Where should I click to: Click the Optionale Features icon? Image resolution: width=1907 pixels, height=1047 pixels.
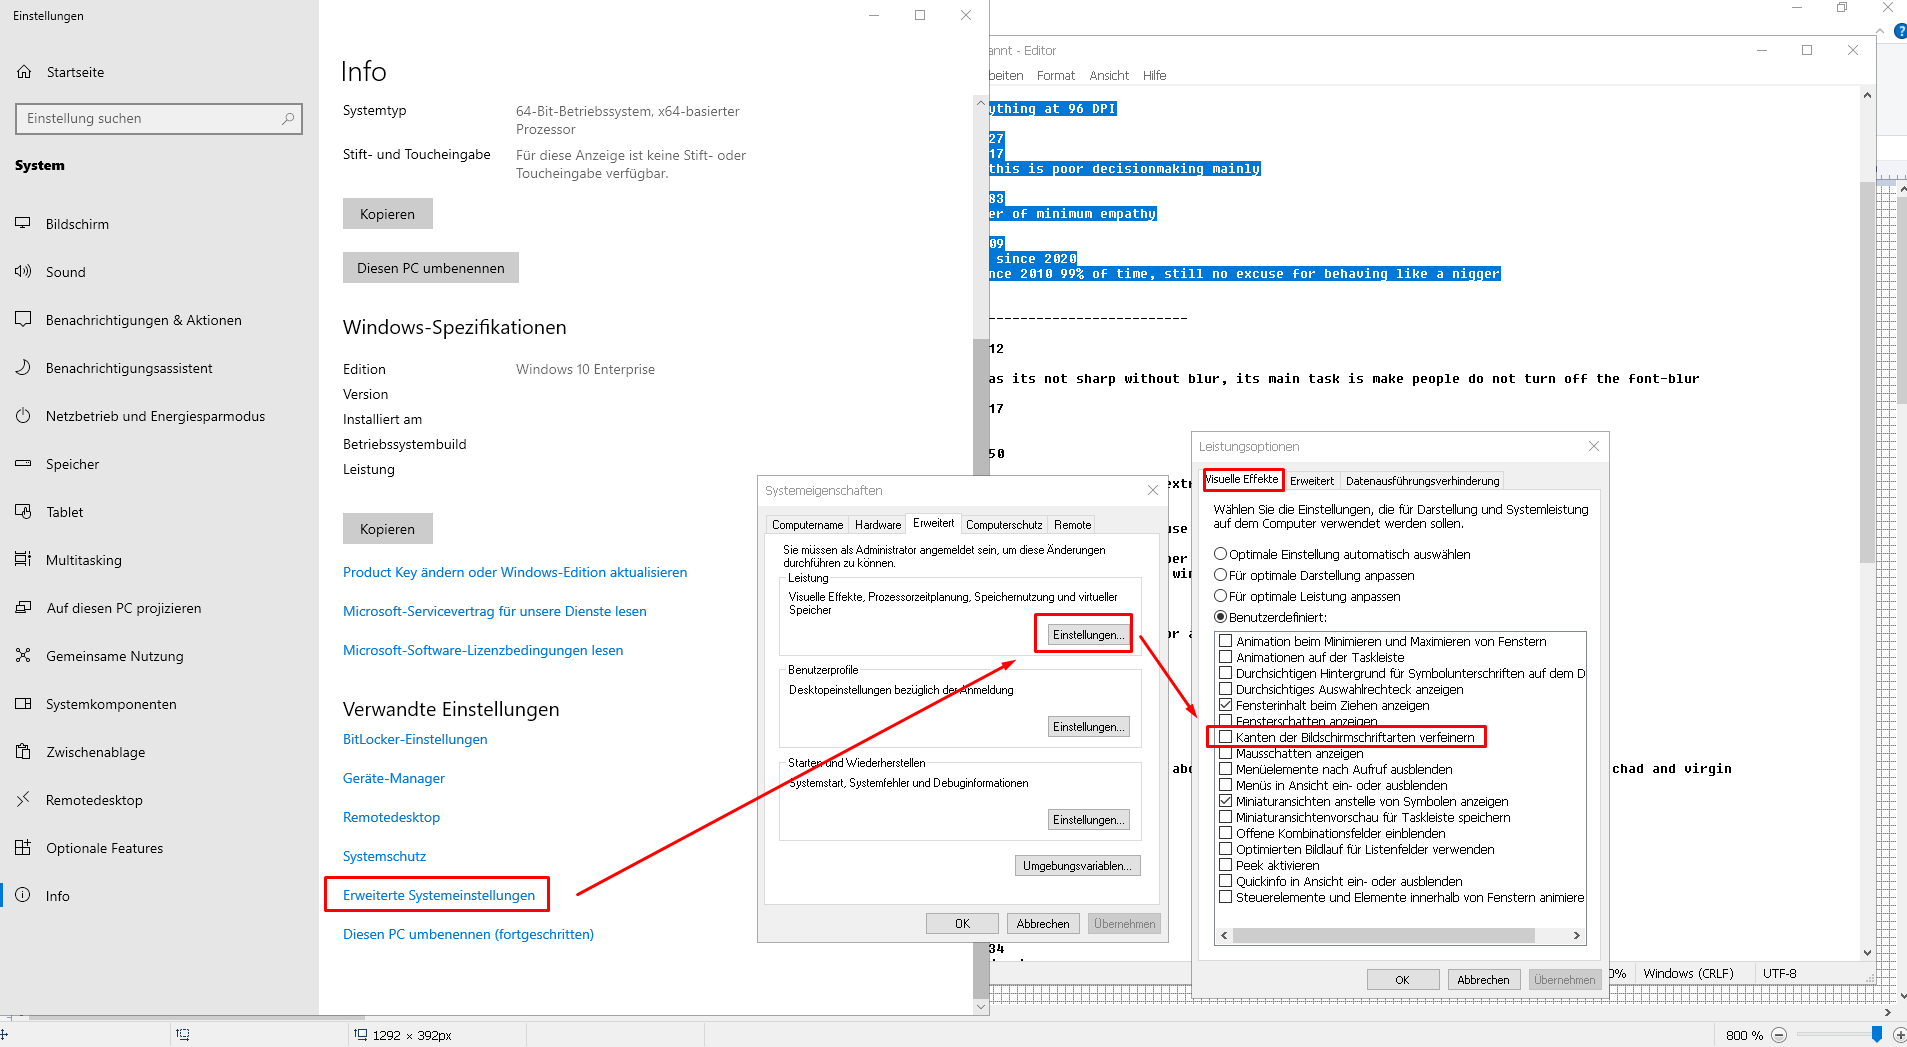coord(23,848)
